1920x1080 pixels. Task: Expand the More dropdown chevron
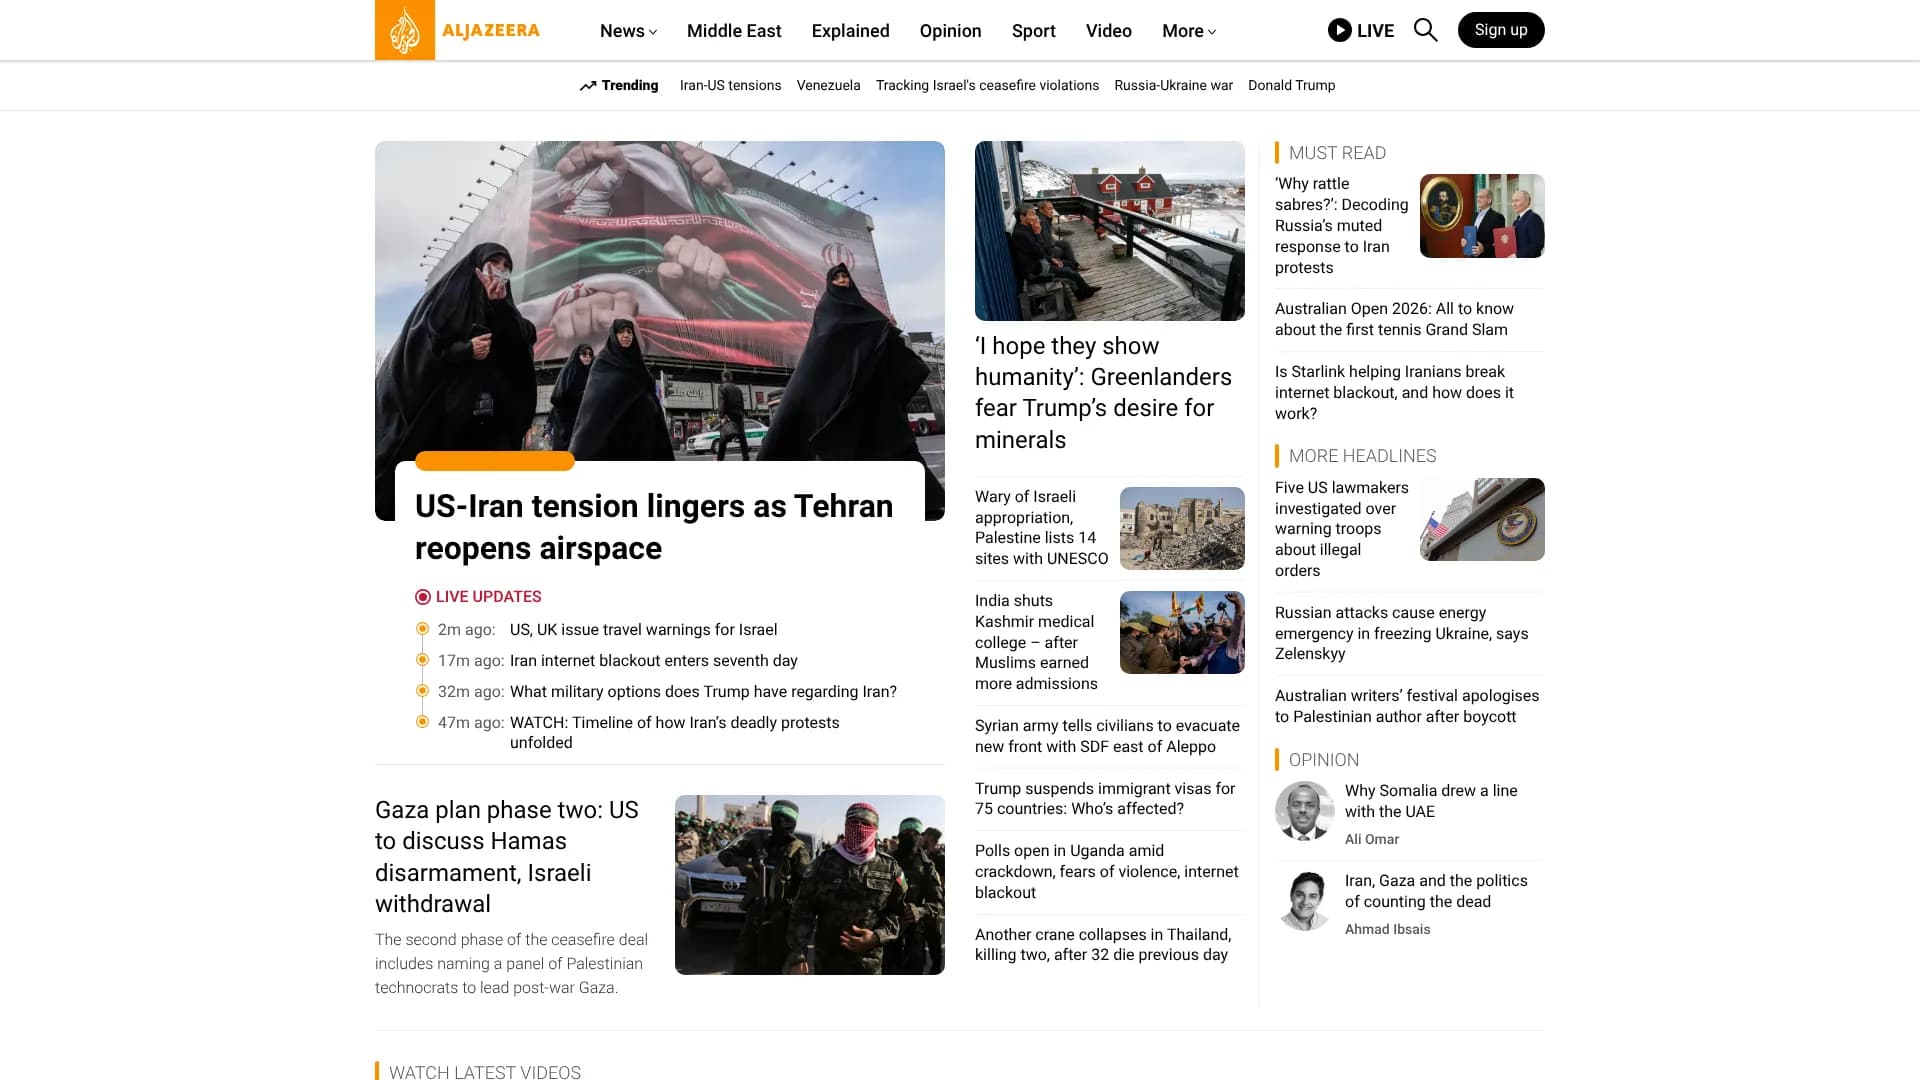1212,32
